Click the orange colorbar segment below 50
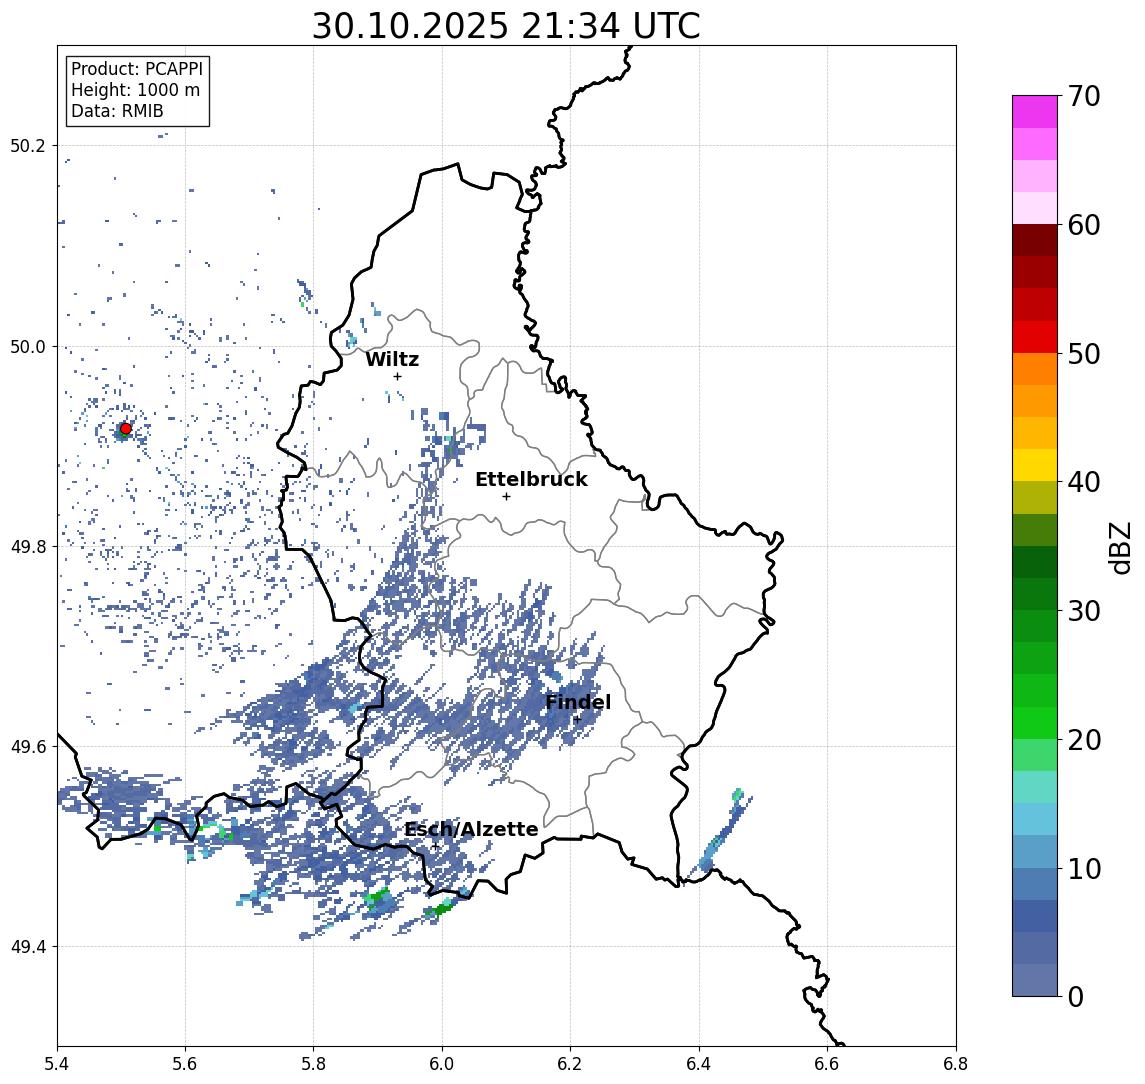This screenshot has height=1084, width=1145. (x=1034, y=369)
